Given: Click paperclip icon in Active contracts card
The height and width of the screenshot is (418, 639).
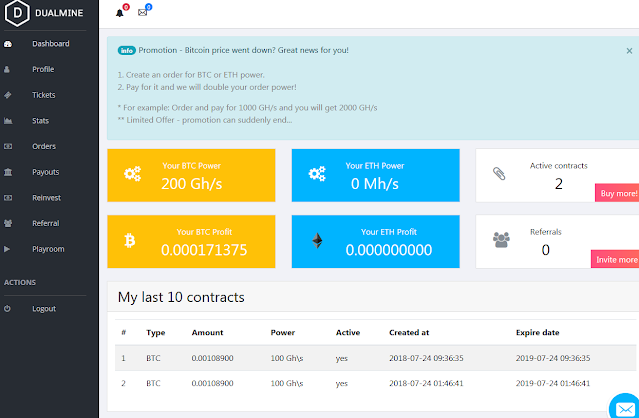Looking at the screenshot, I should [x=499, y=174].
